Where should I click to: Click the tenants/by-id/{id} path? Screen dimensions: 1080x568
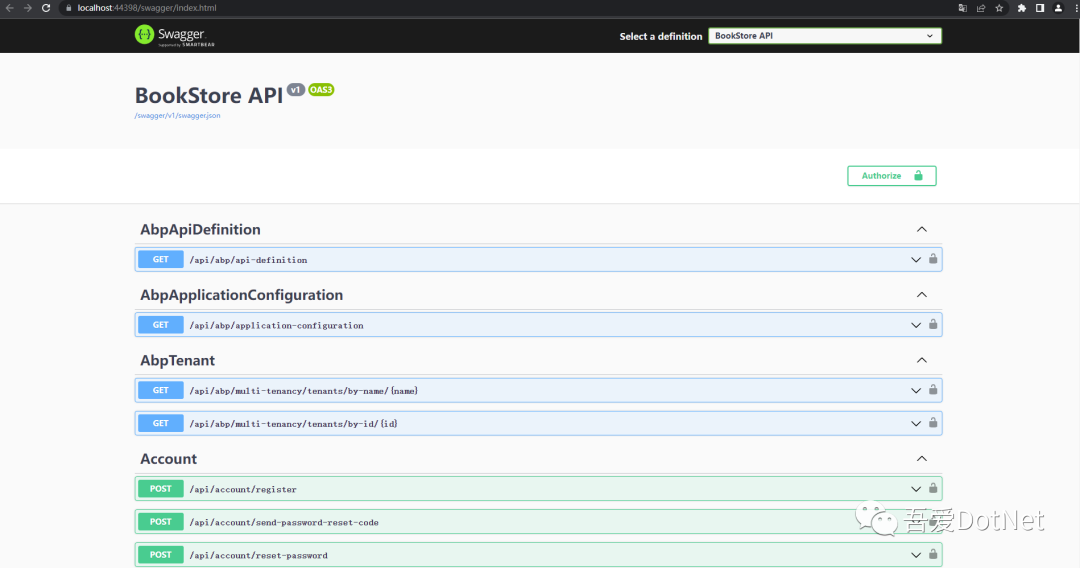tap(293, 423)
